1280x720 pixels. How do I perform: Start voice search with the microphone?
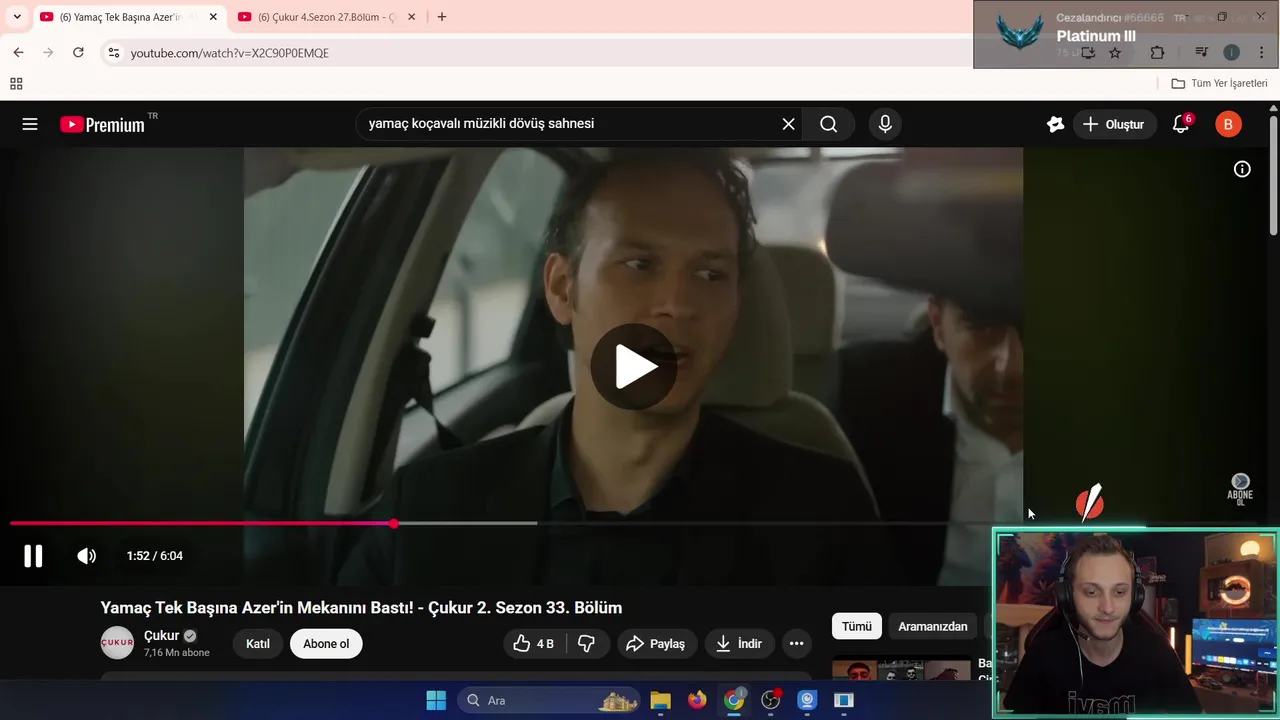[885, 124]
